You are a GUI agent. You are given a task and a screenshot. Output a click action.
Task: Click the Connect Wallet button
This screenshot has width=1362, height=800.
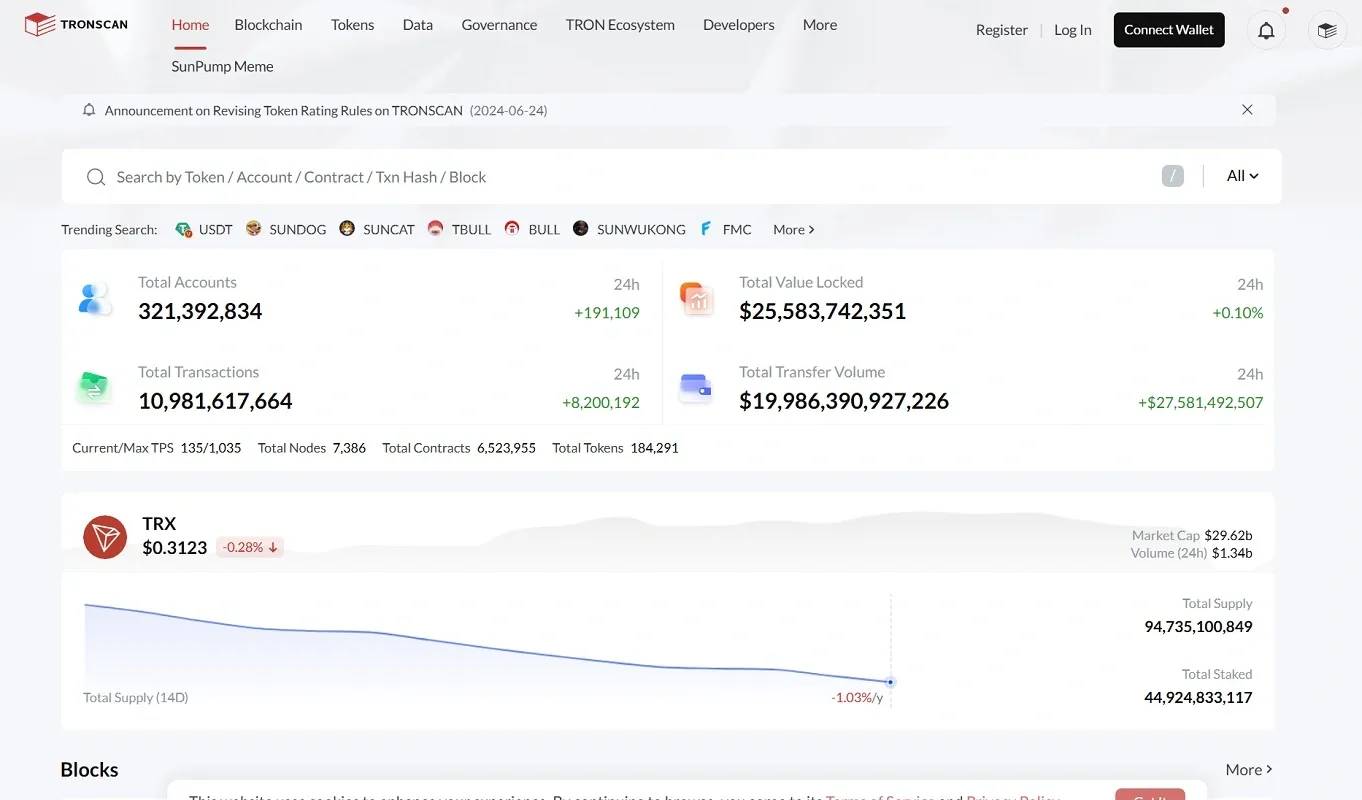(x=1169, y=30)
